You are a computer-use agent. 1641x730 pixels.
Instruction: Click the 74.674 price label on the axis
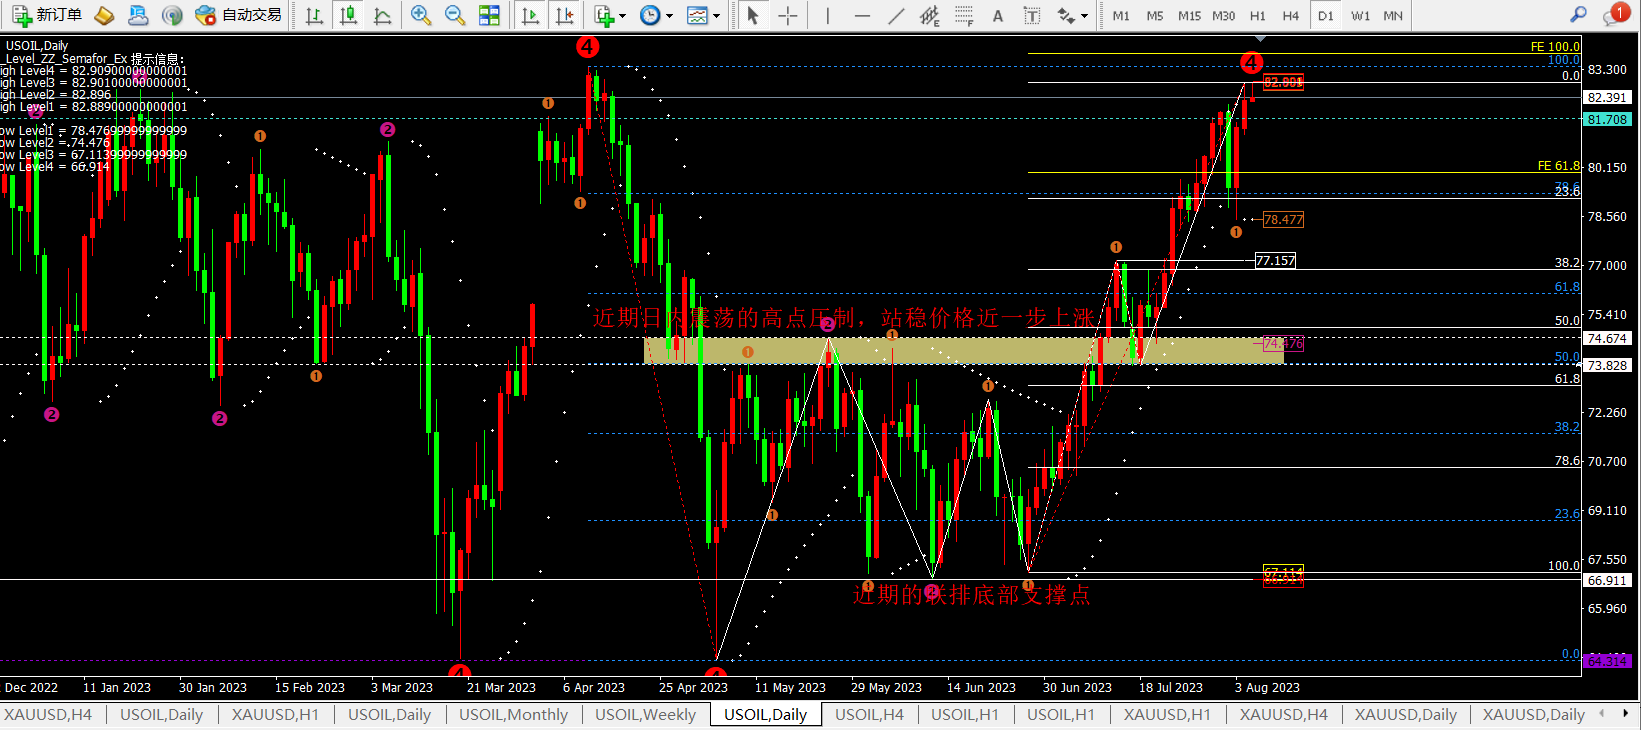pyautogui.click(x=1607, y=338)
